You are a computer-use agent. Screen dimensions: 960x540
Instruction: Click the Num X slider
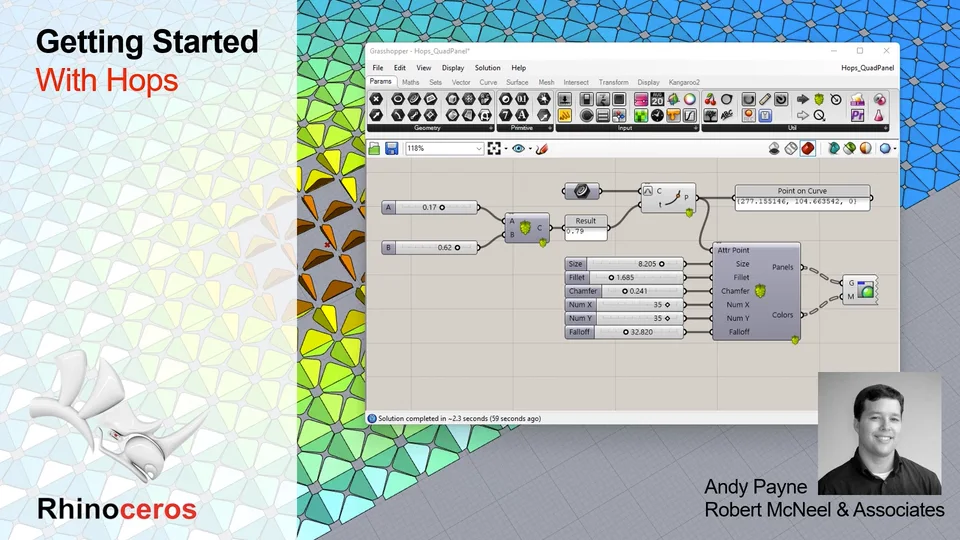(624, 304)
